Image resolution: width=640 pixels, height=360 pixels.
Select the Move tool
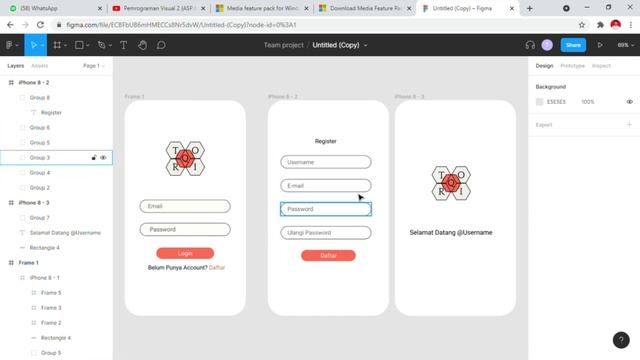34,45
